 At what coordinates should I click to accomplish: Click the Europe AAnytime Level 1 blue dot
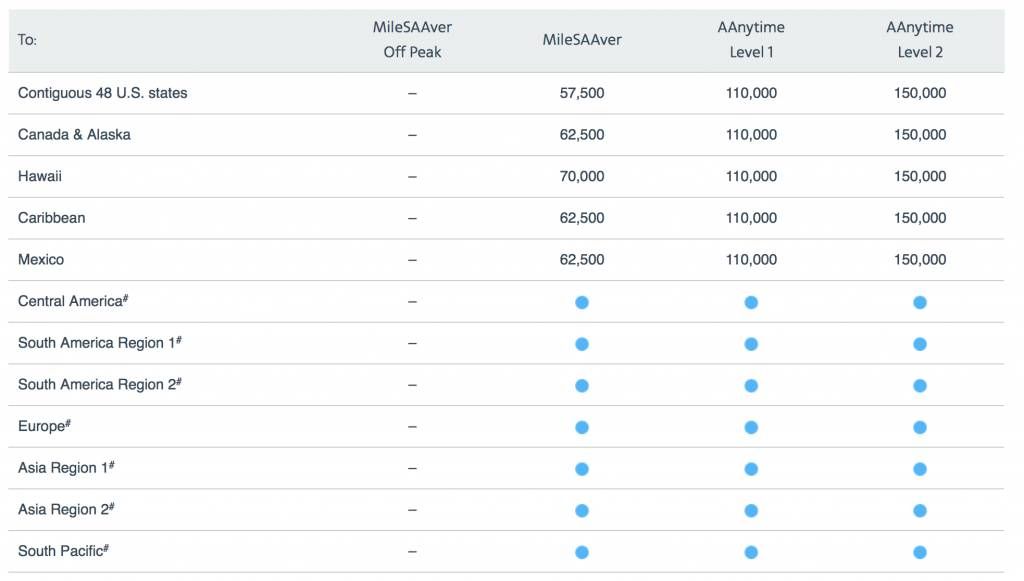click(751, 428)
